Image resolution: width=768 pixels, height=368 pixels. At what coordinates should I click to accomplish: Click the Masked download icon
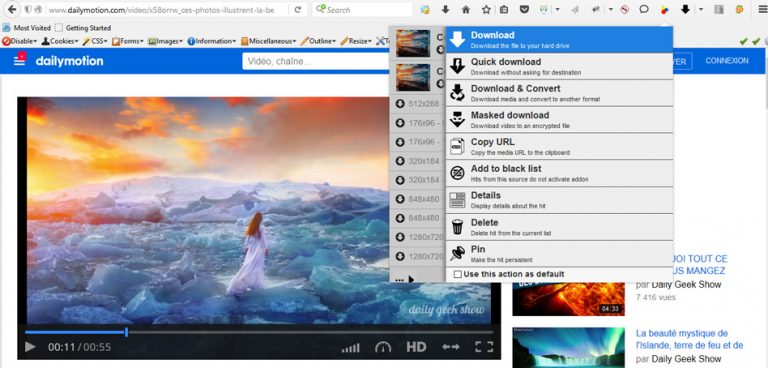457,120
